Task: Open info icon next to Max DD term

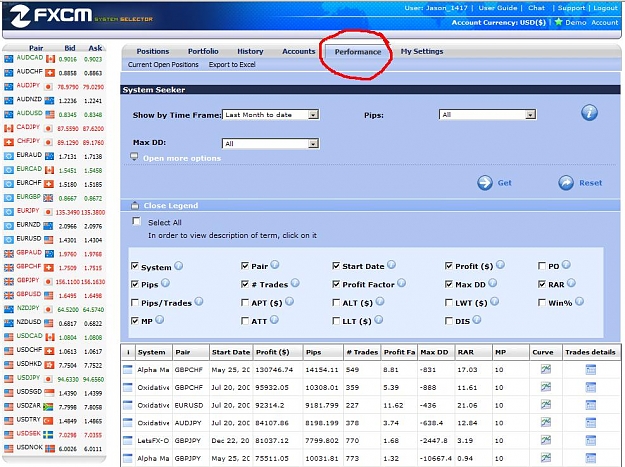Action: coord(493,283)
